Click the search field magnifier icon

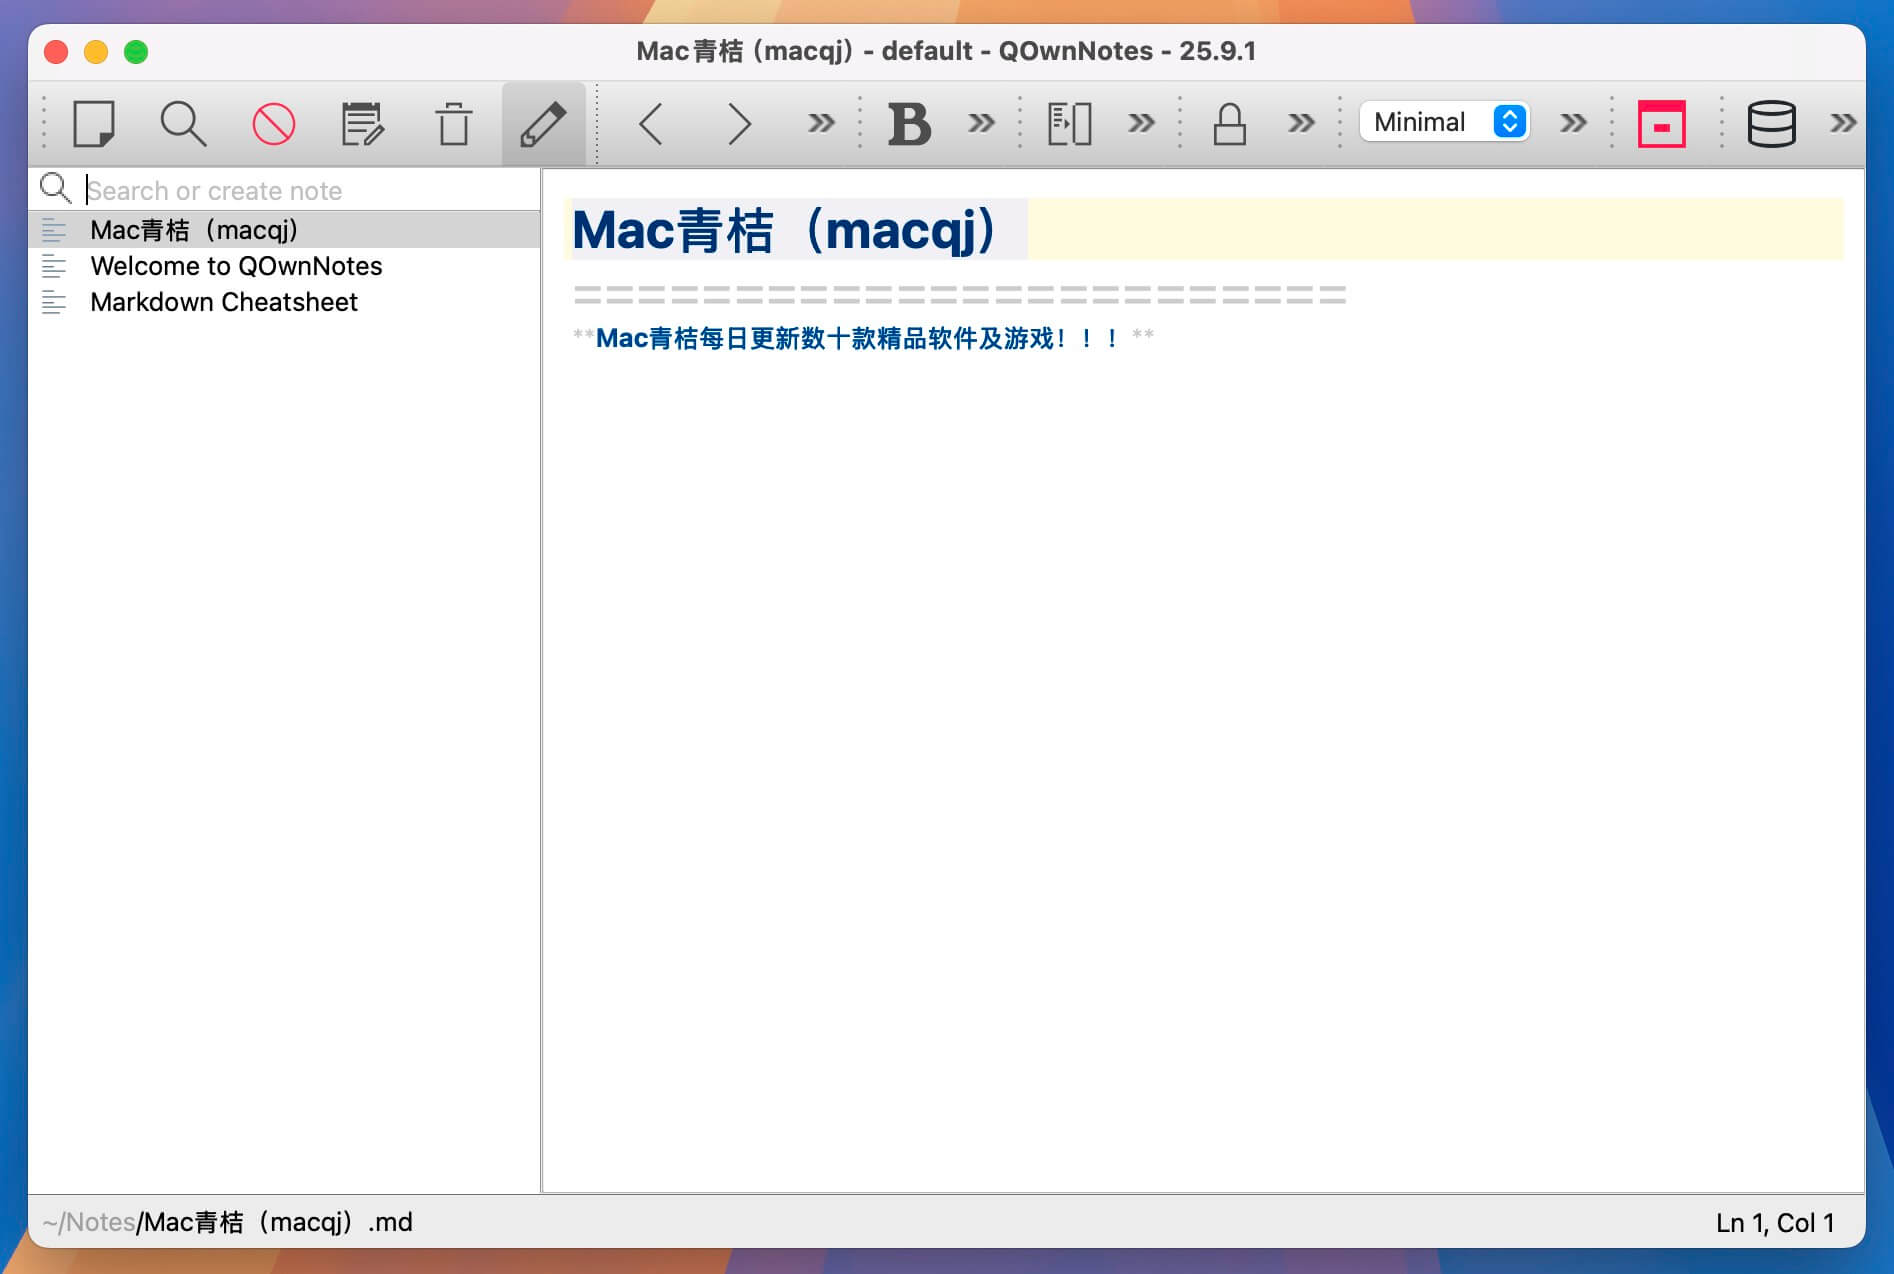[55, 188]
